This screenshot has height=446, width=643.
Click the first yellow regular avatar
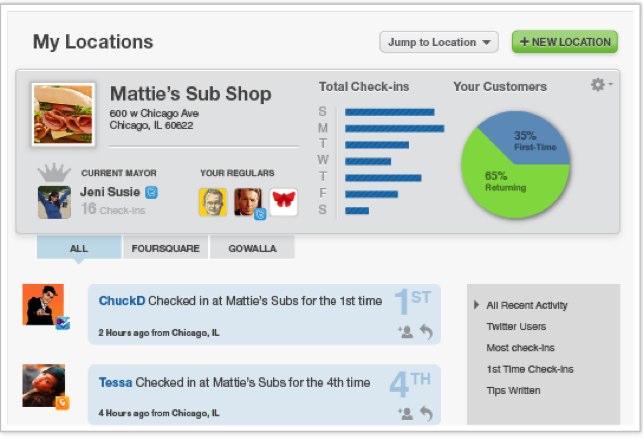point(212,201)
